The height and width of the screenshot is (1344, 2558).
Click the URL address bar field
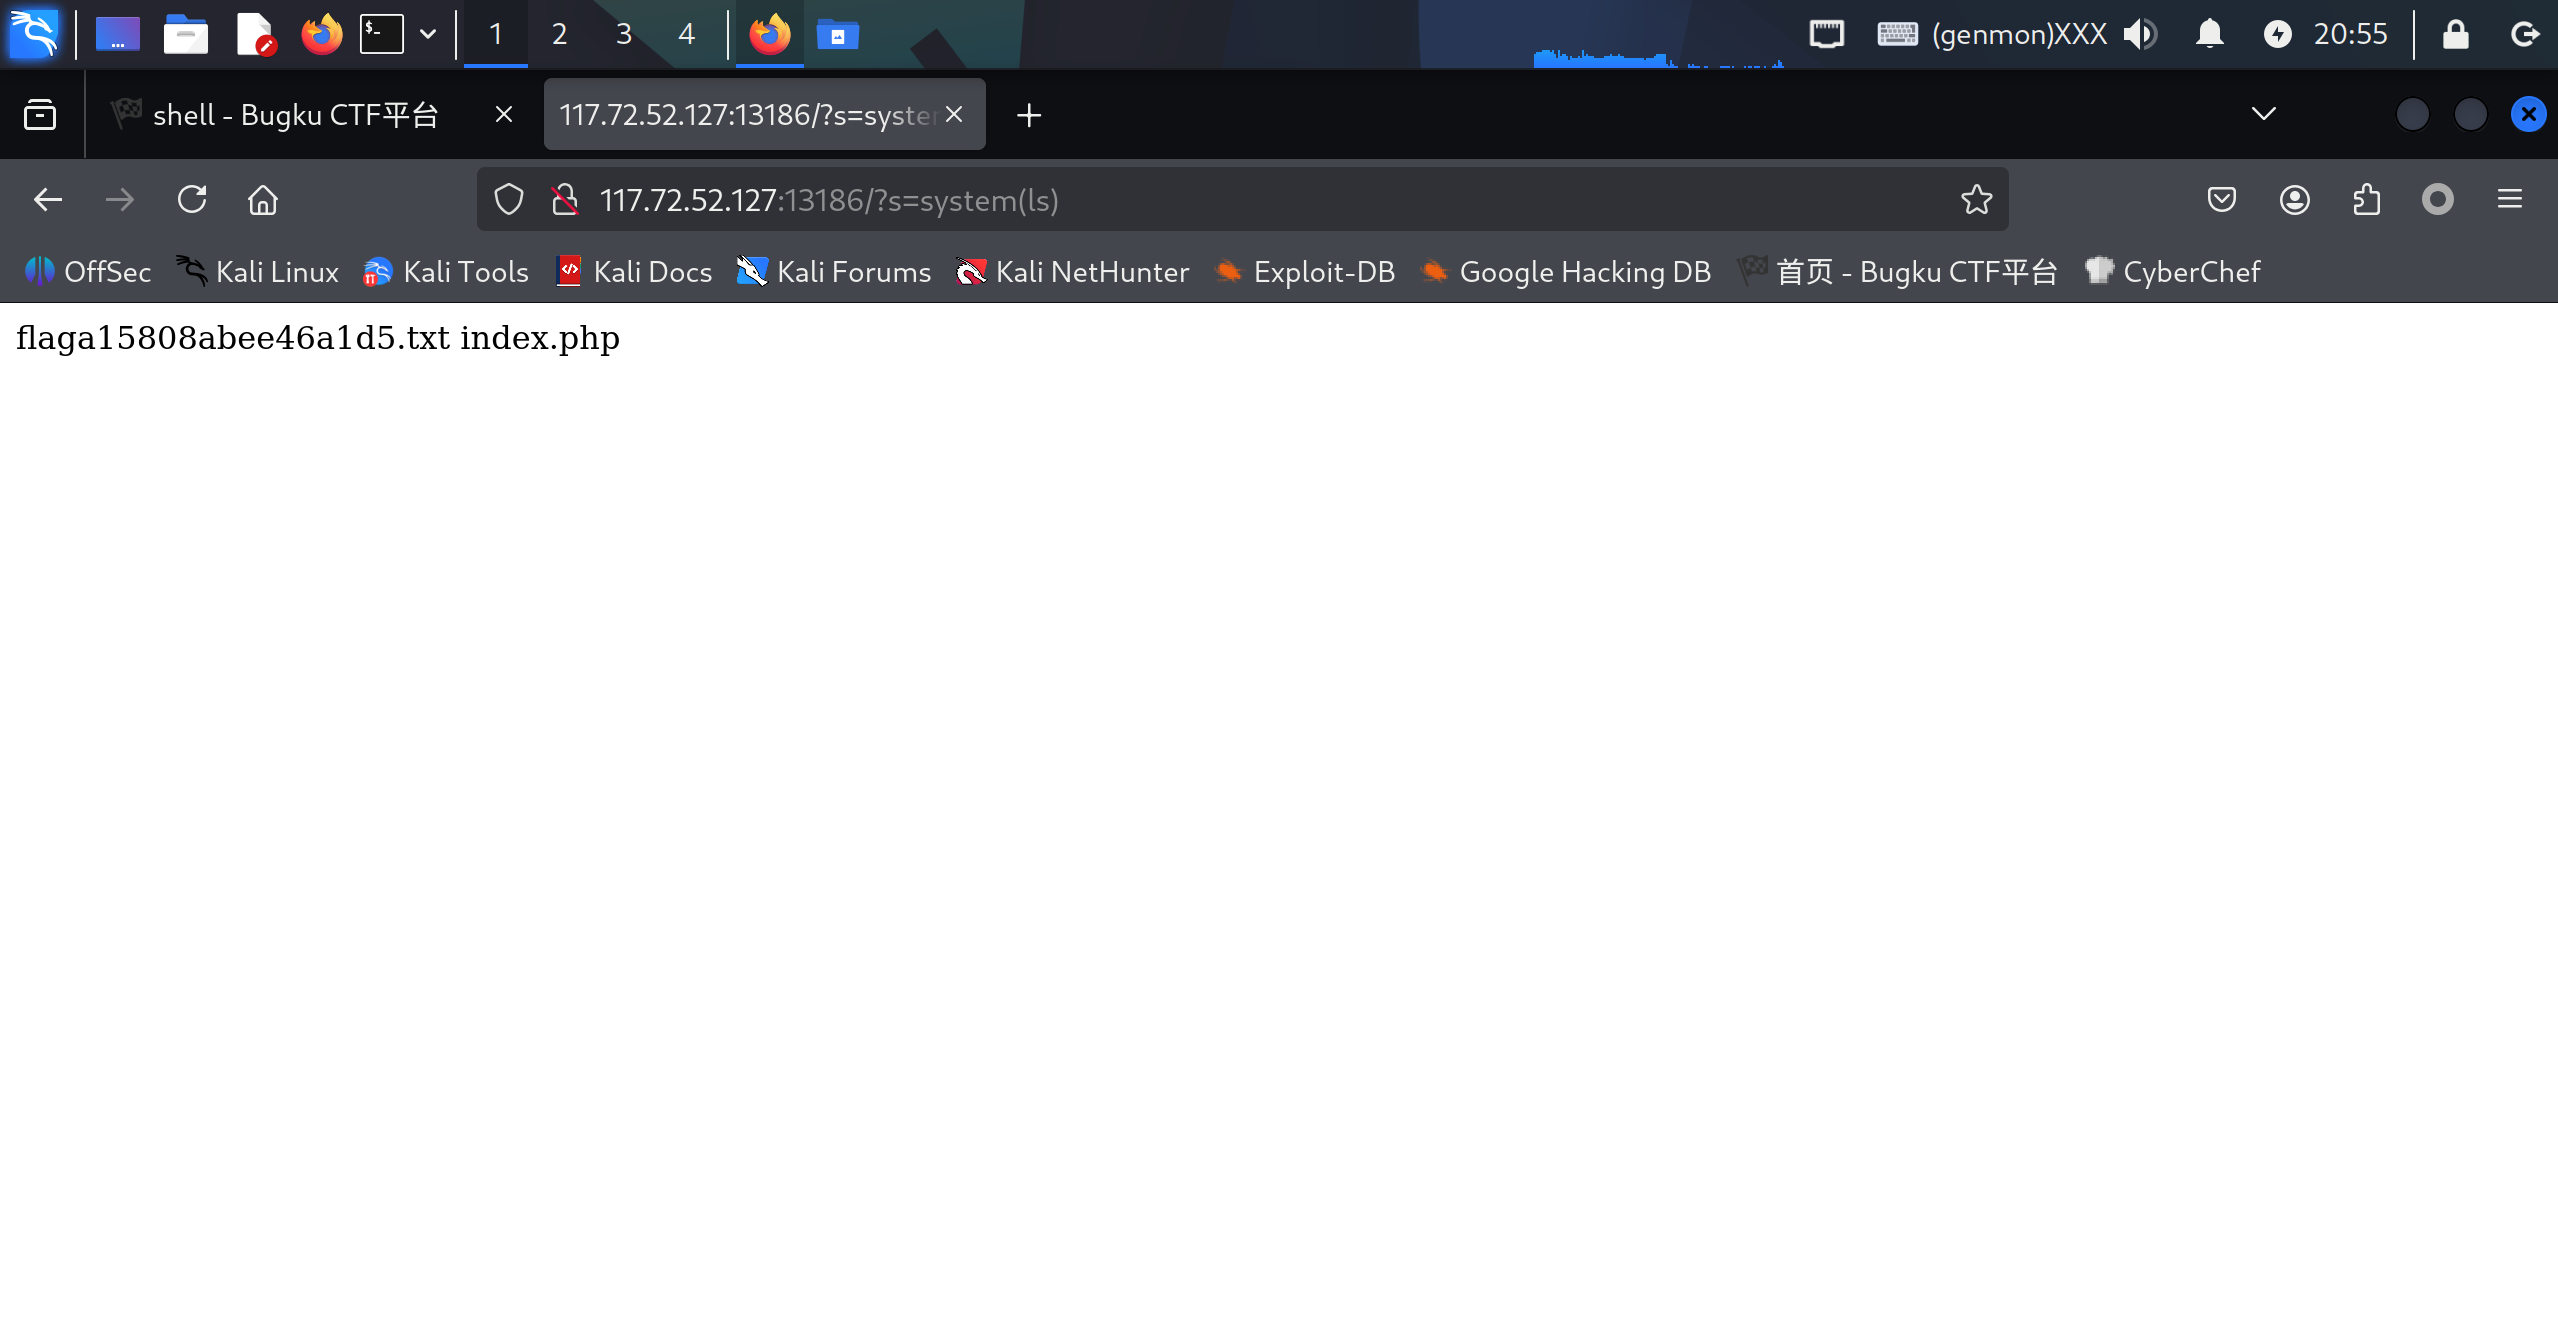[x=1200, y=200]
